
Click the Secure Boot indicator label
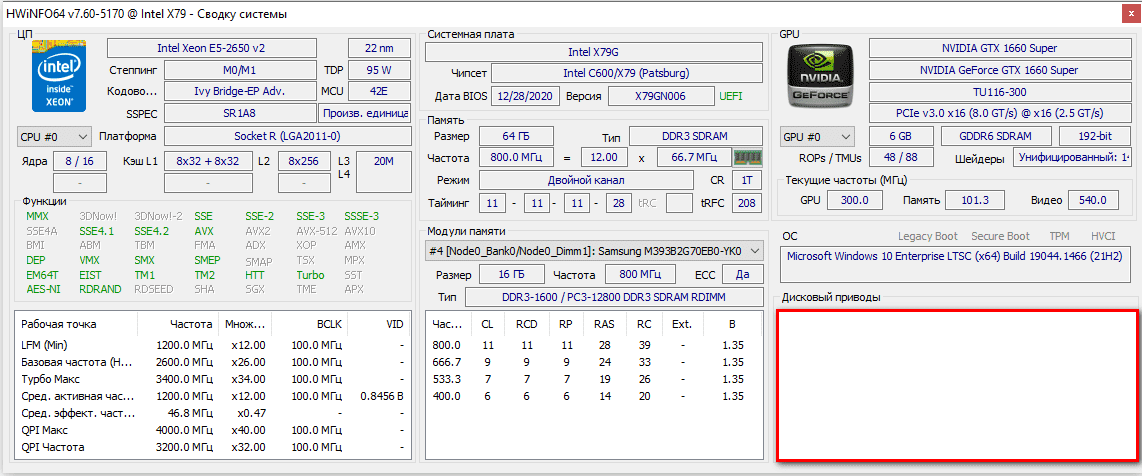click(1000, 237)
